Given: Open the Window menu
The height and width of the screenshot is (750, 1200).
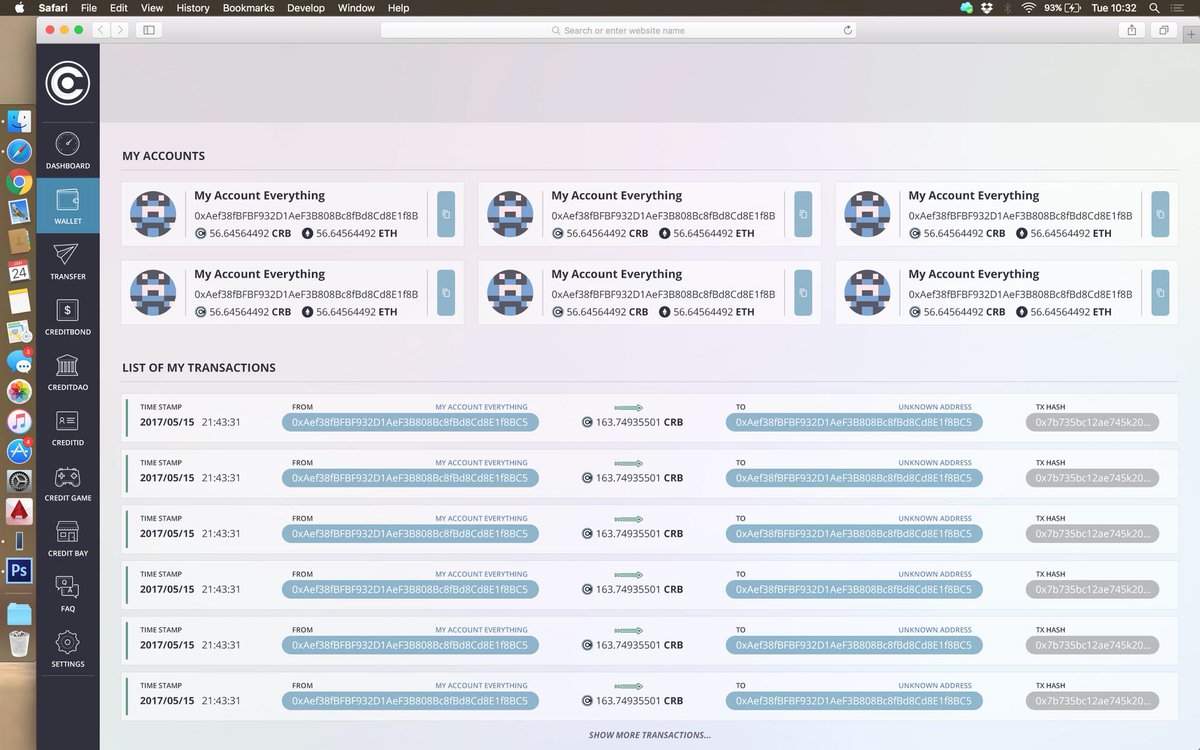Looking at the screenshot, I should 357,8.
